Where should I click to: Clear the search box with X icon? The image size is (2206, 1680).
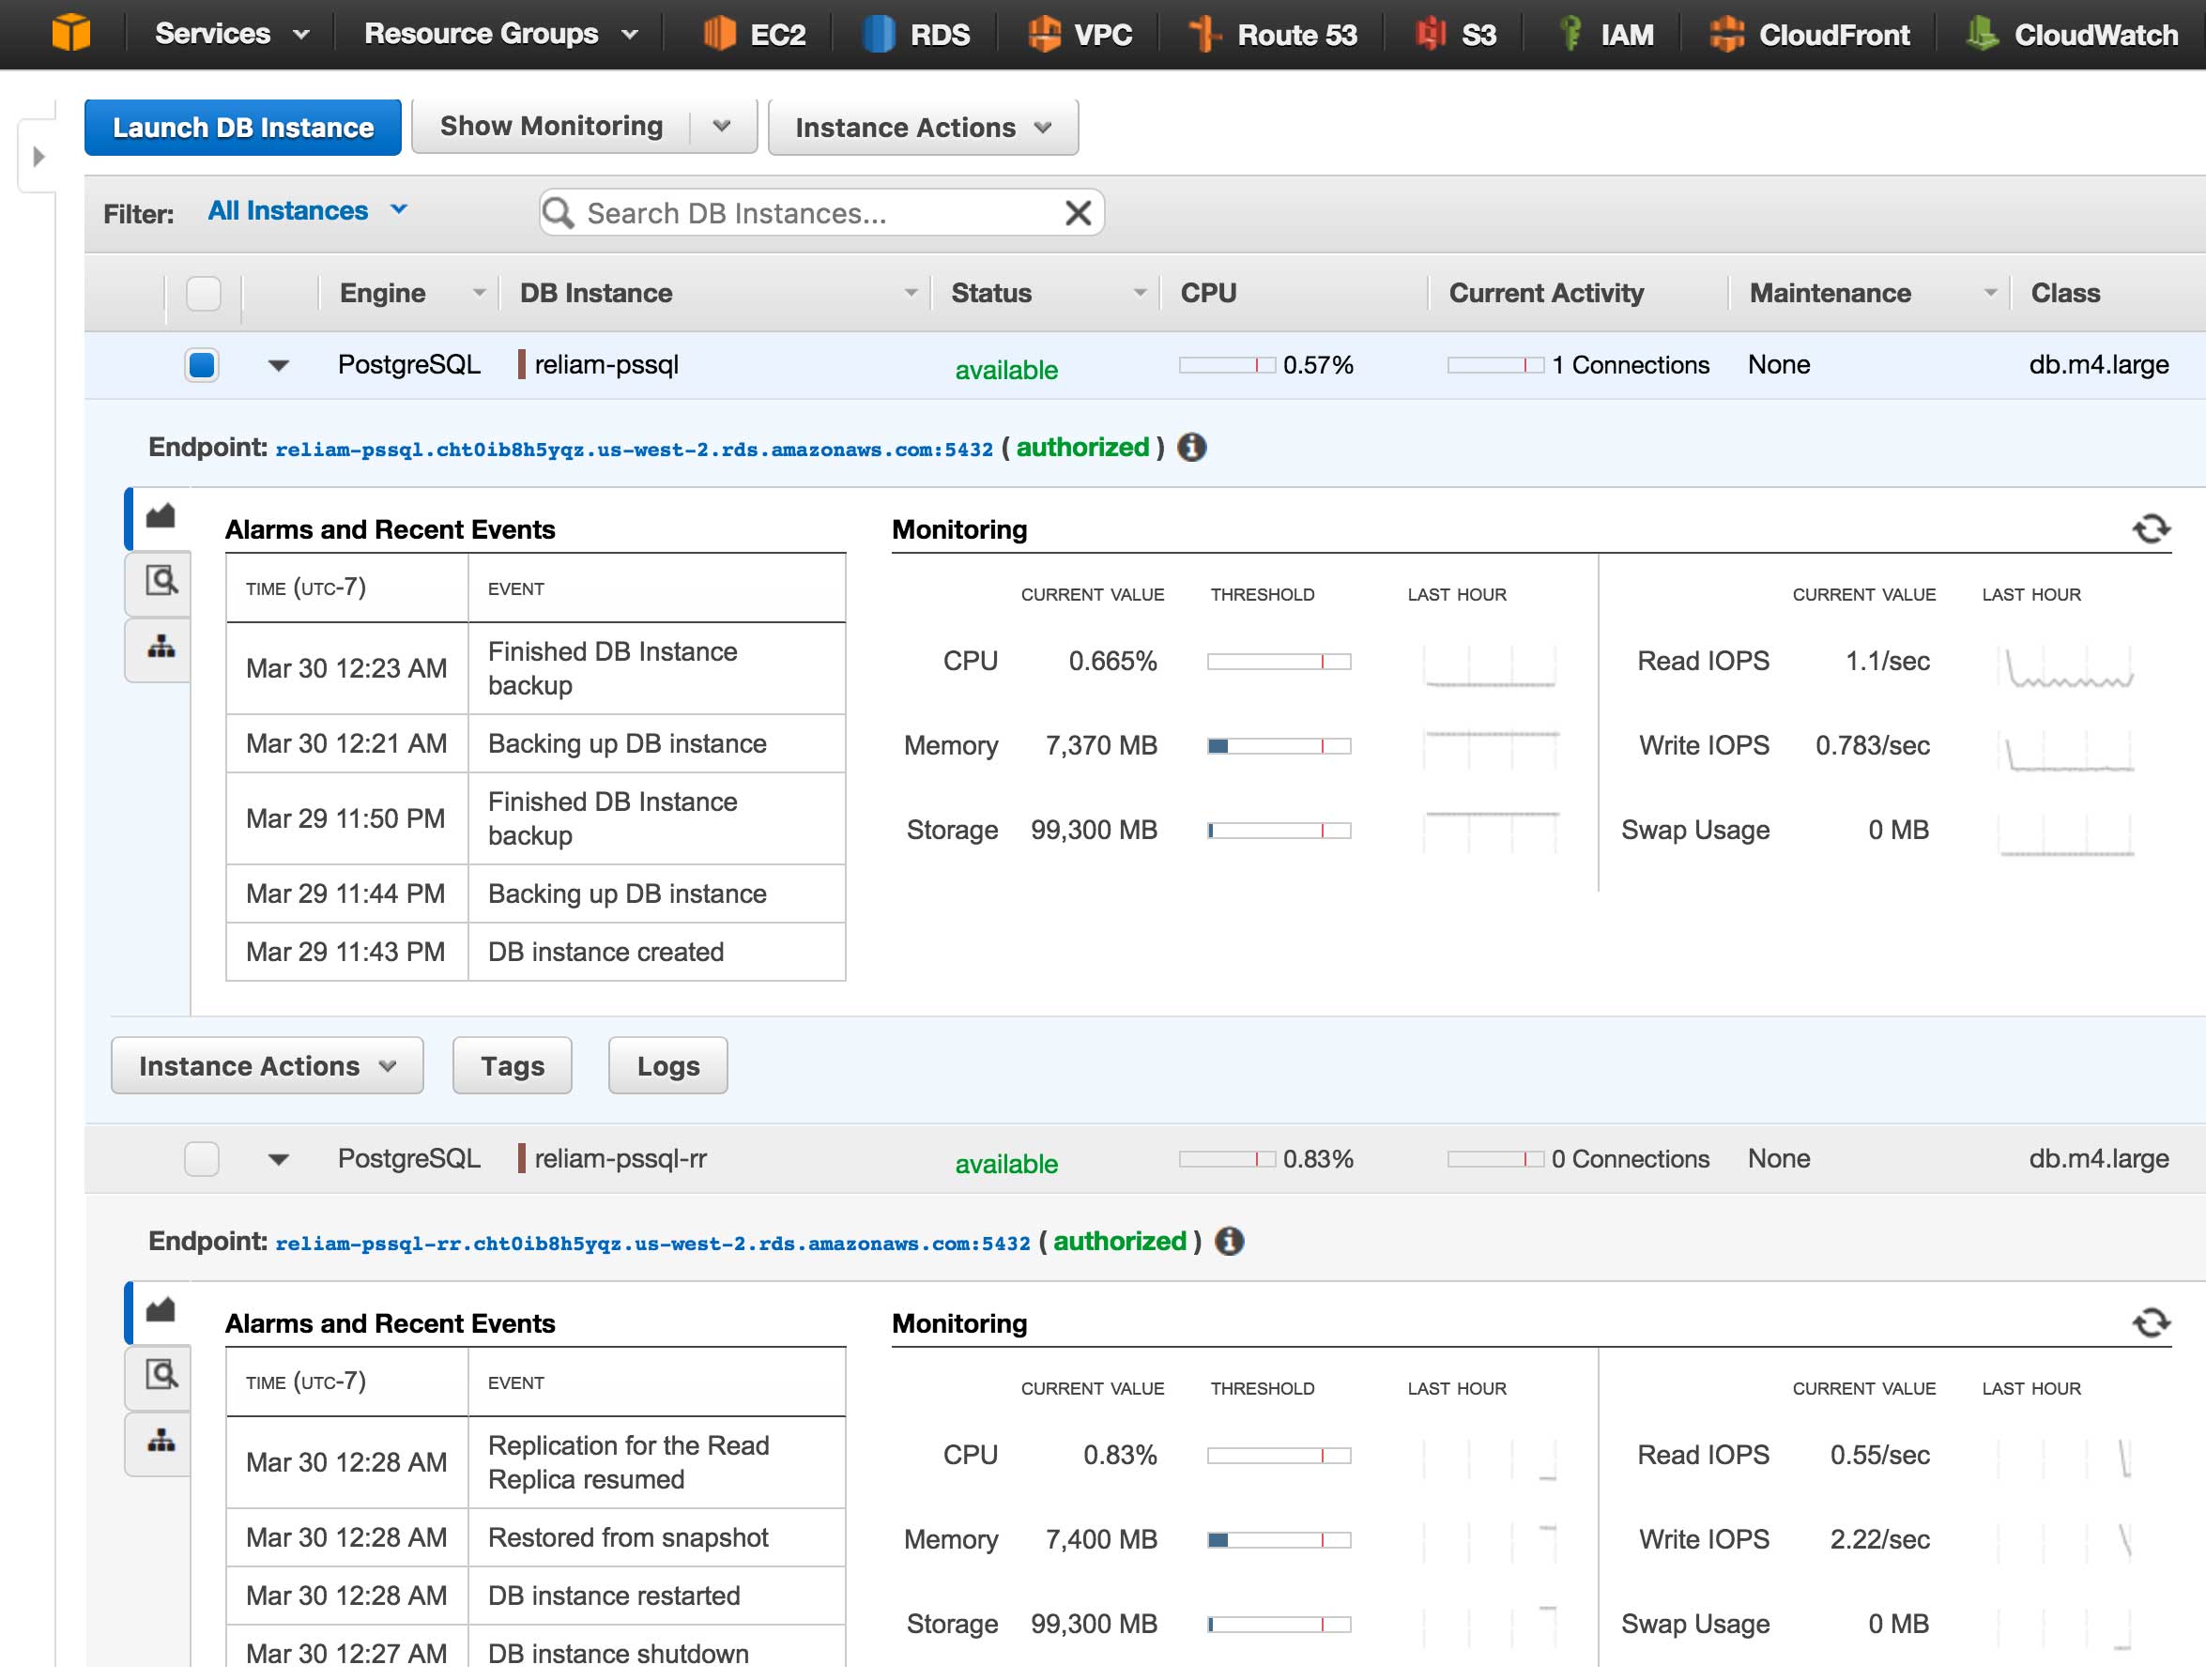tap(1077, 213)
